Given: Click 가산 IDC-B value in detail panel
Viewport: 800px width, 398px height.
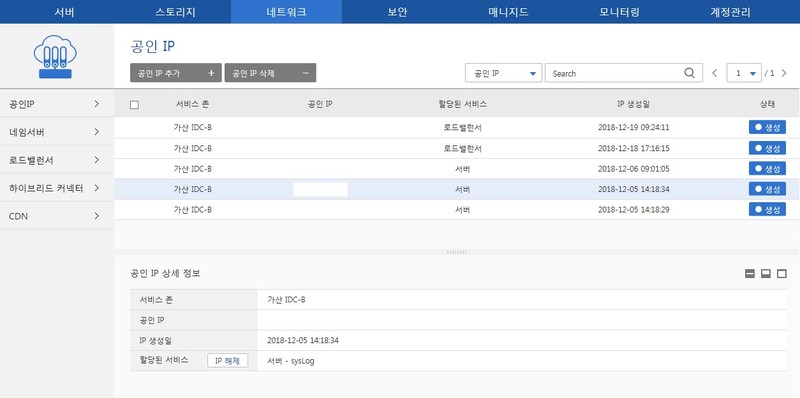Looking at the screenshot, I should (286, 300).
